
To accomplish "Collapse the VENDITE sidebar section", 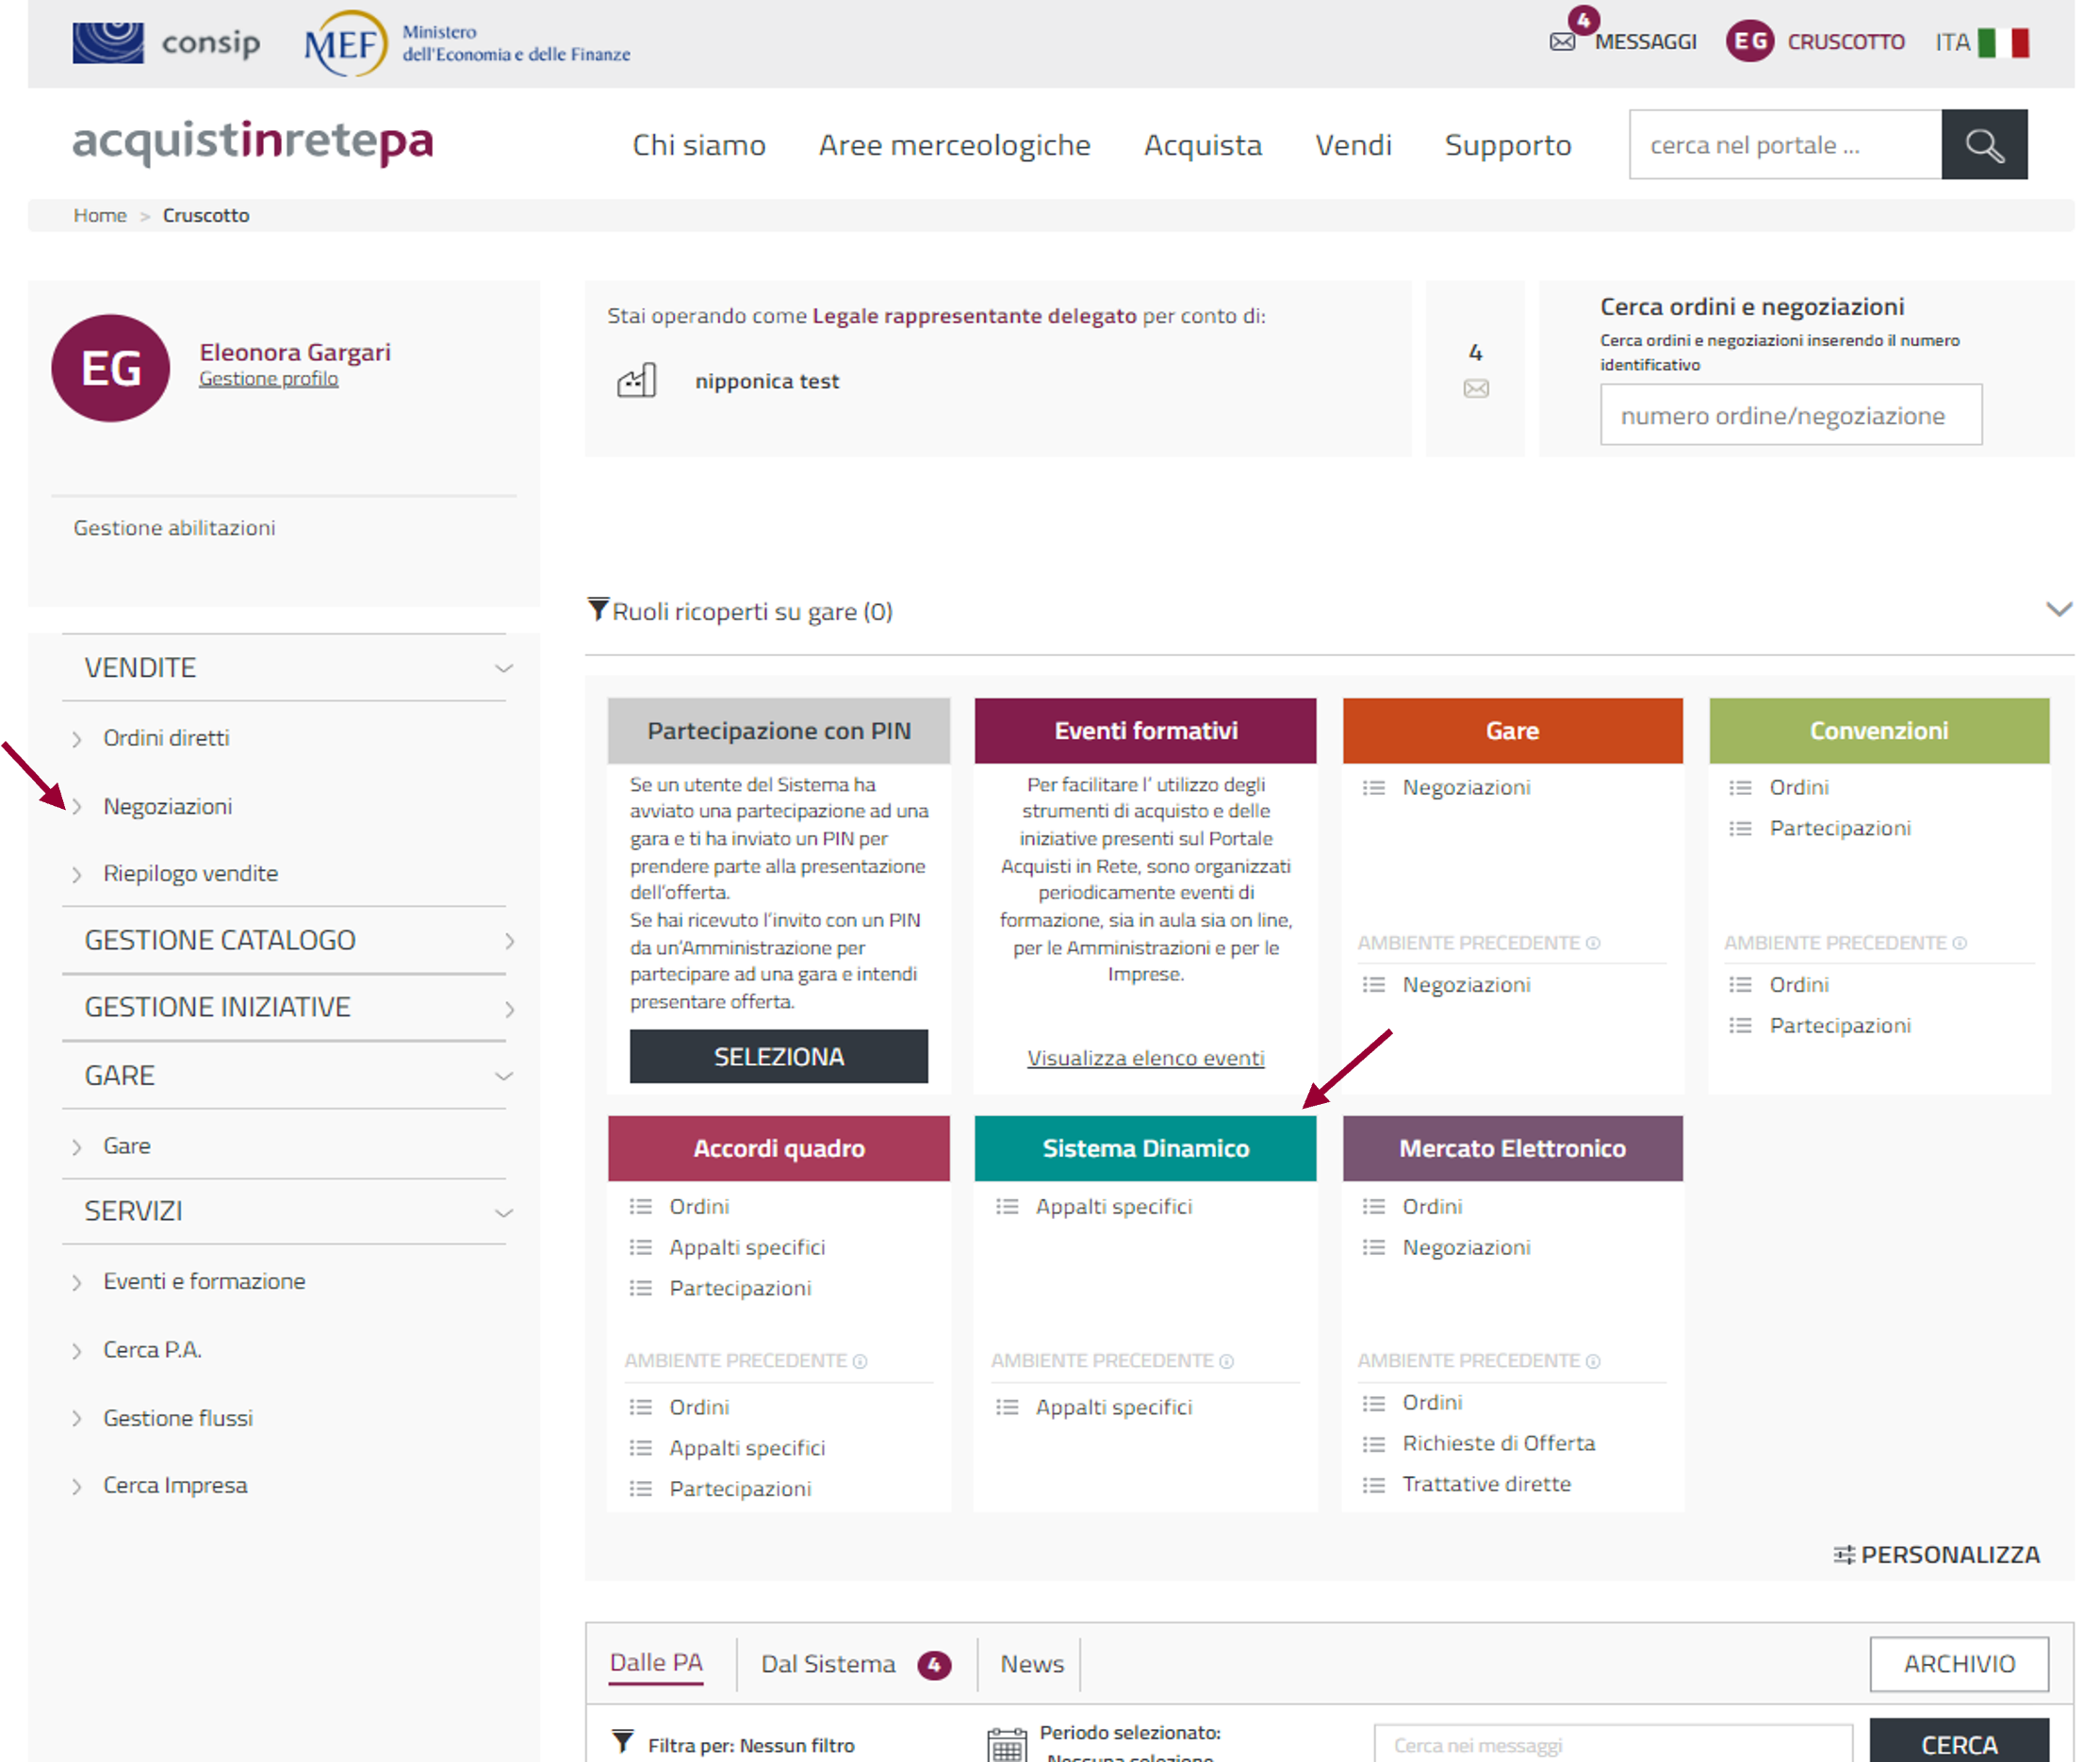I will pos(504,668).
